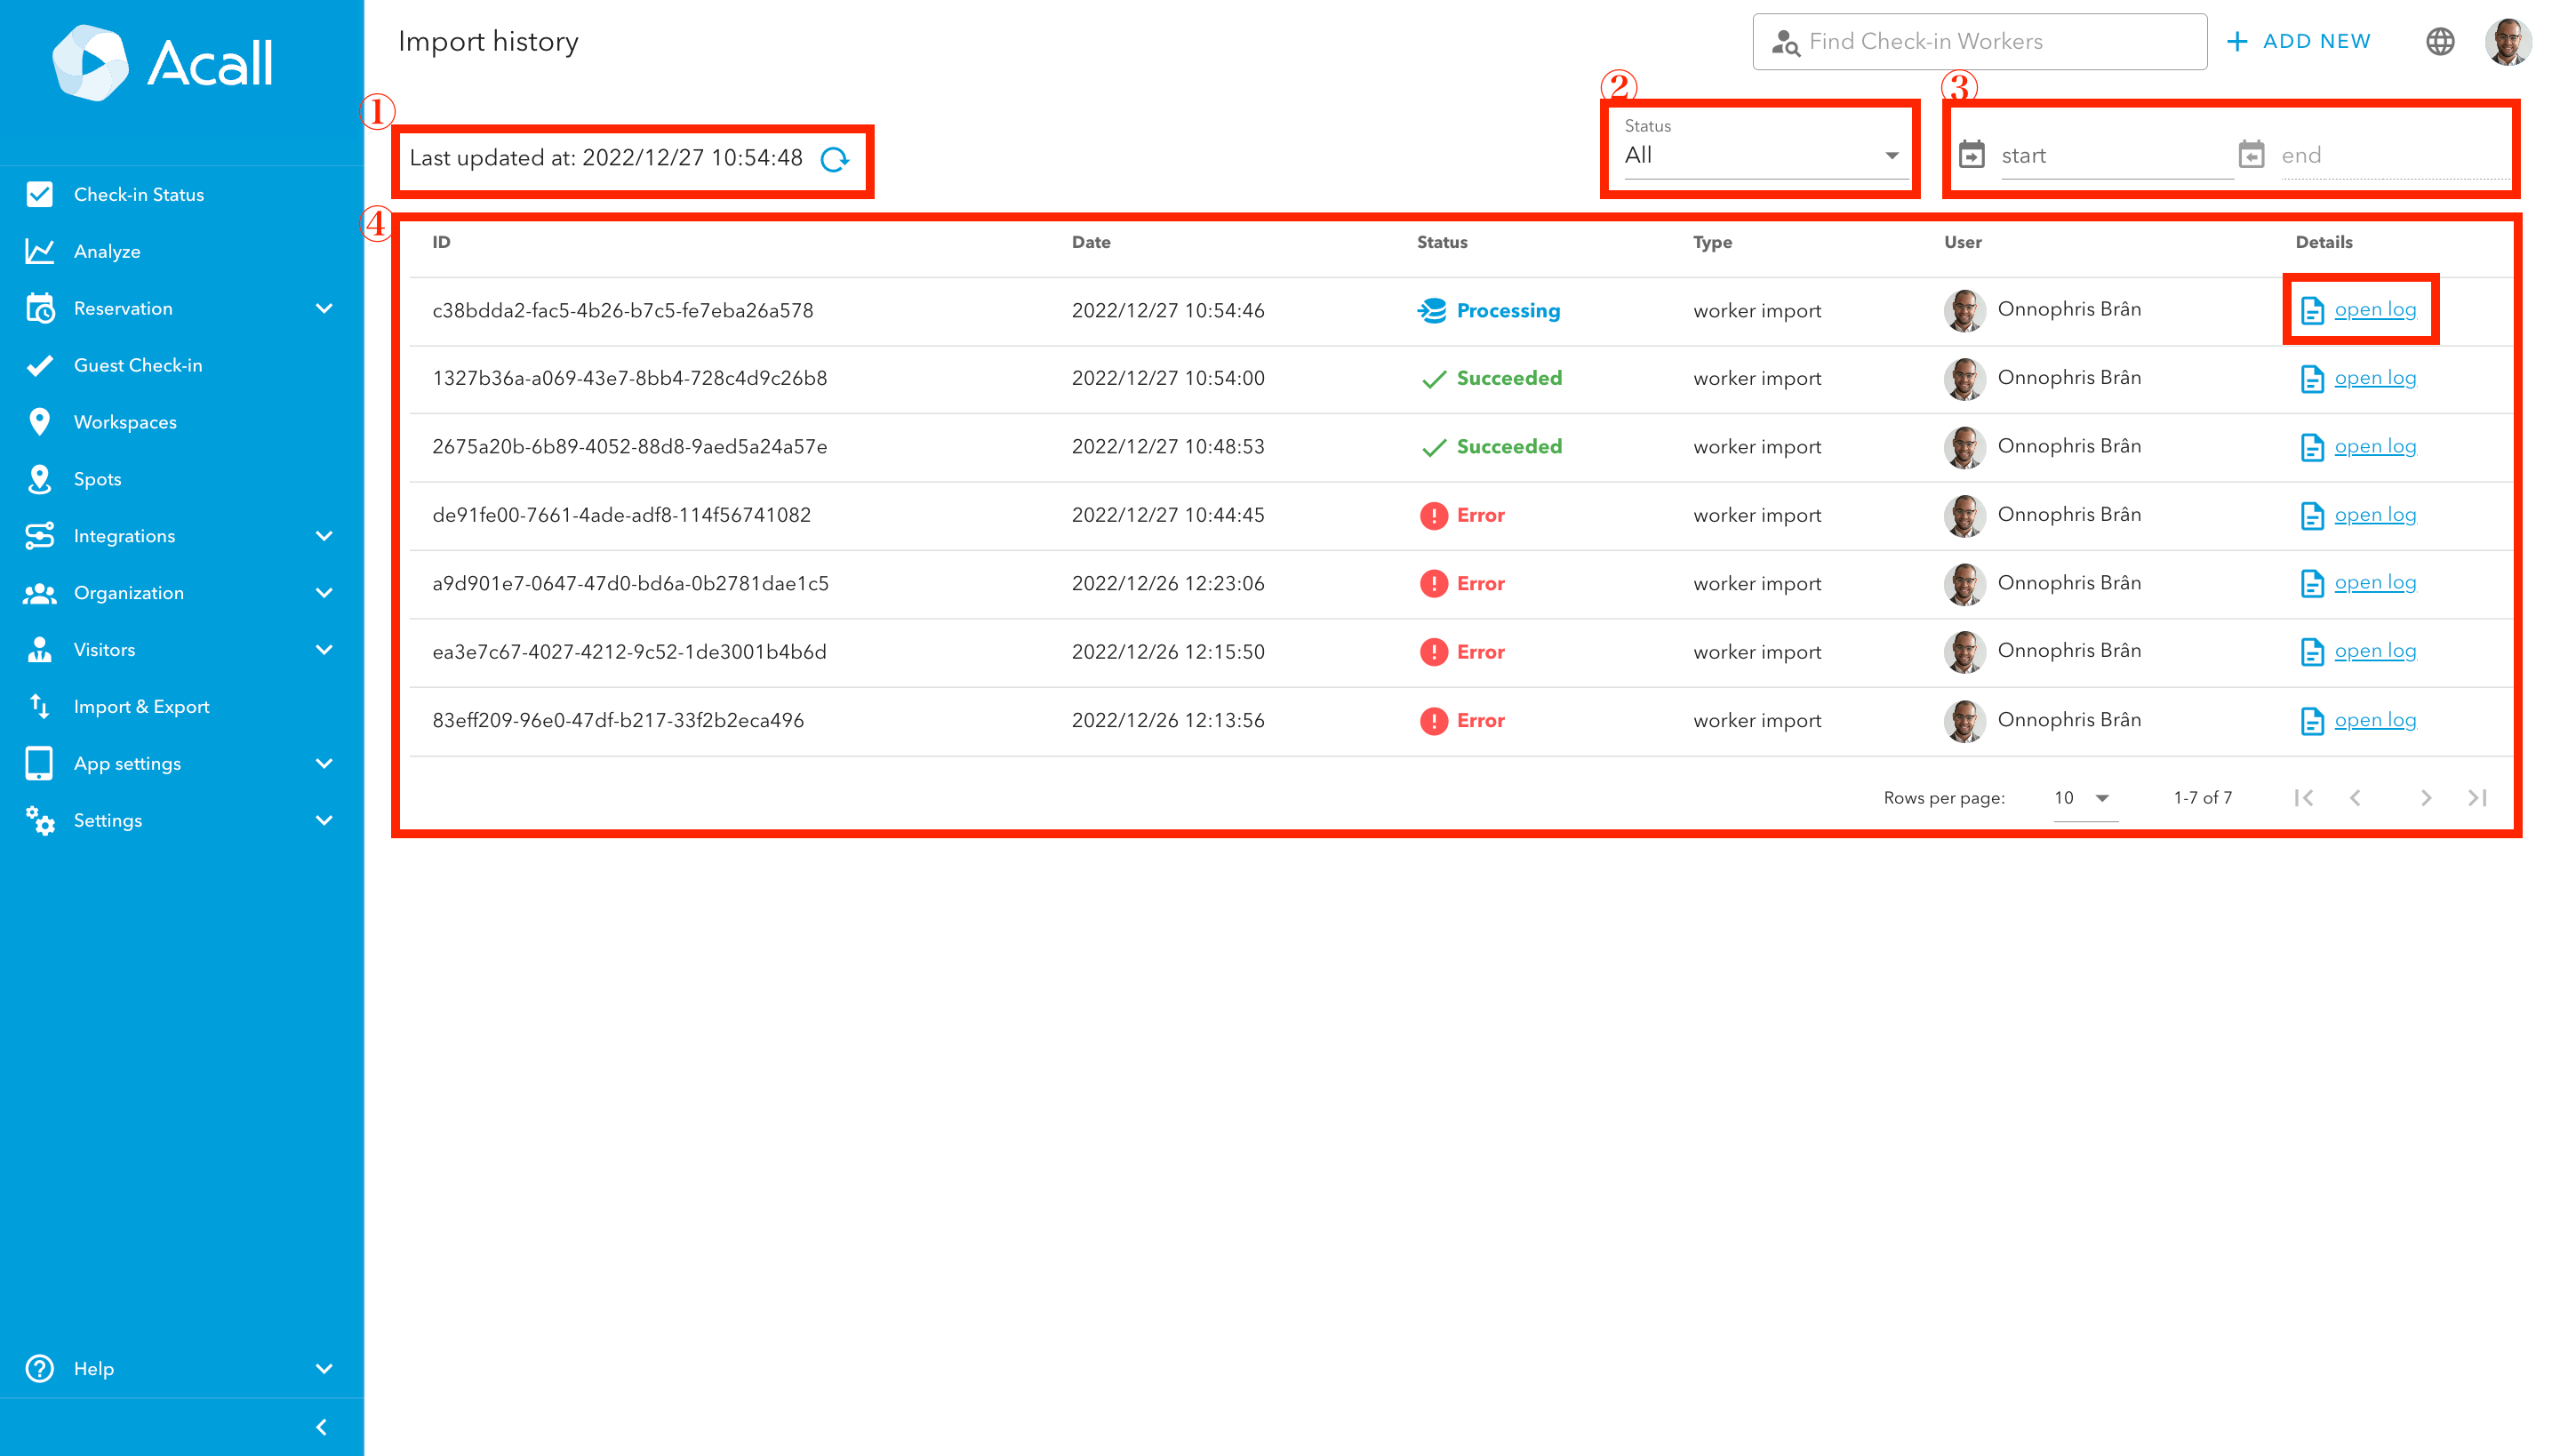The image size is (2560, 1456).
Task: Expand the Settings submenu chevron
Action: tap(324, 820)
